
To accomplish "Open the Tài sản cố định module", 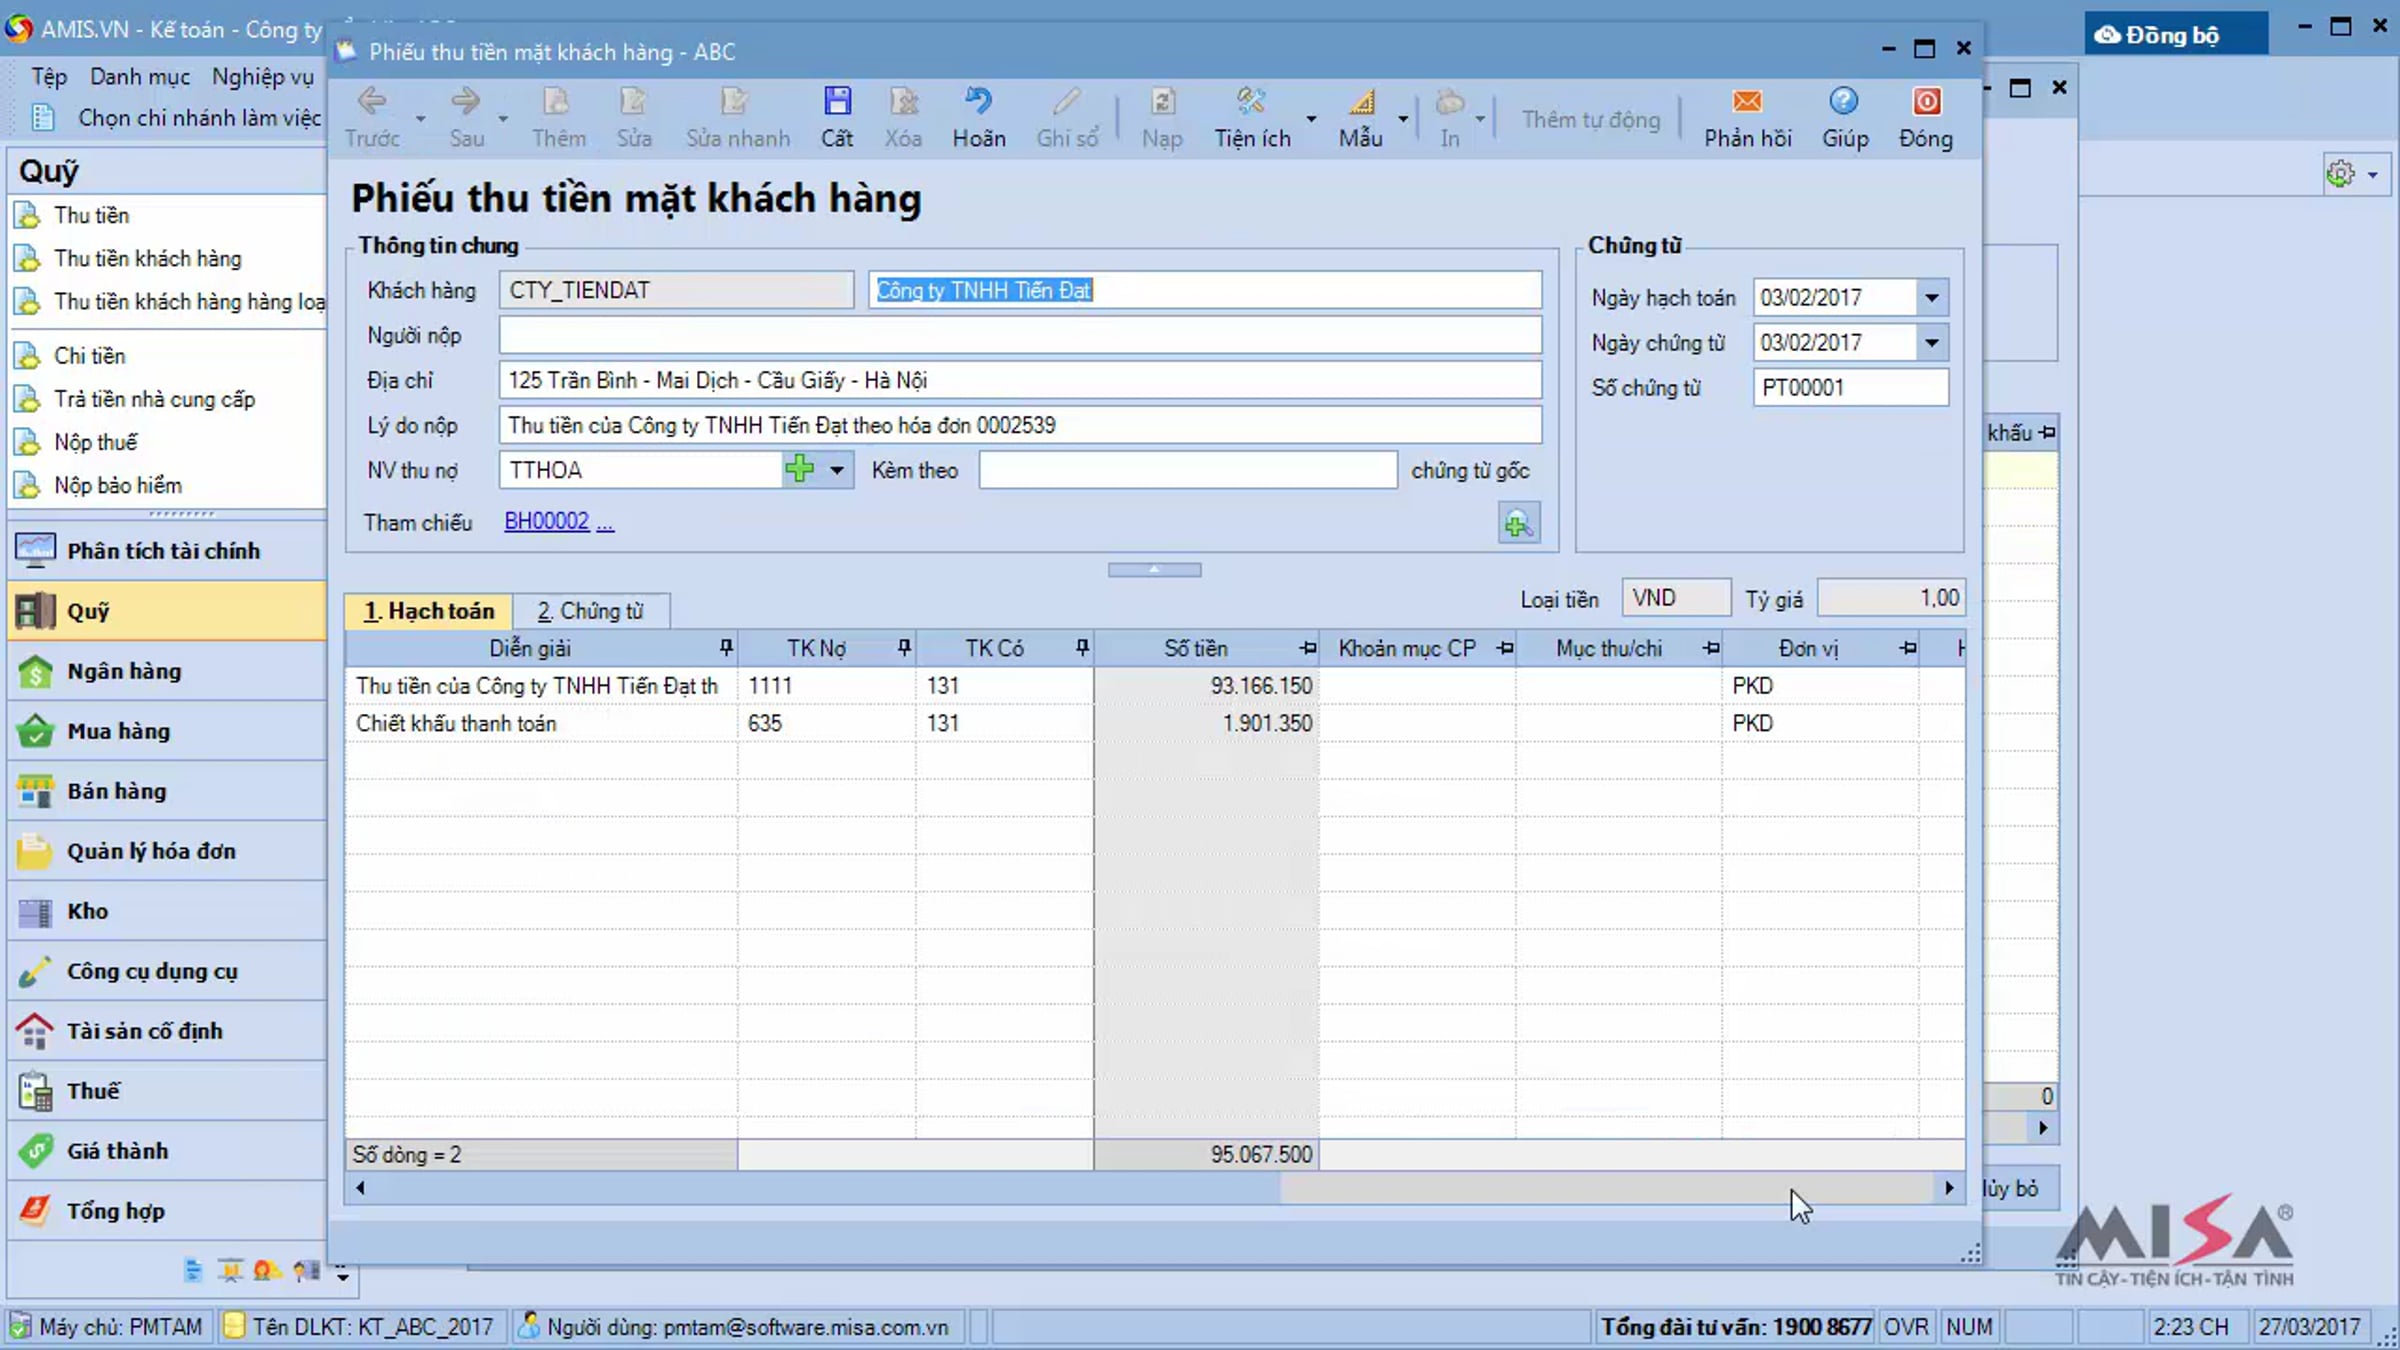I will pos(167,1031).
